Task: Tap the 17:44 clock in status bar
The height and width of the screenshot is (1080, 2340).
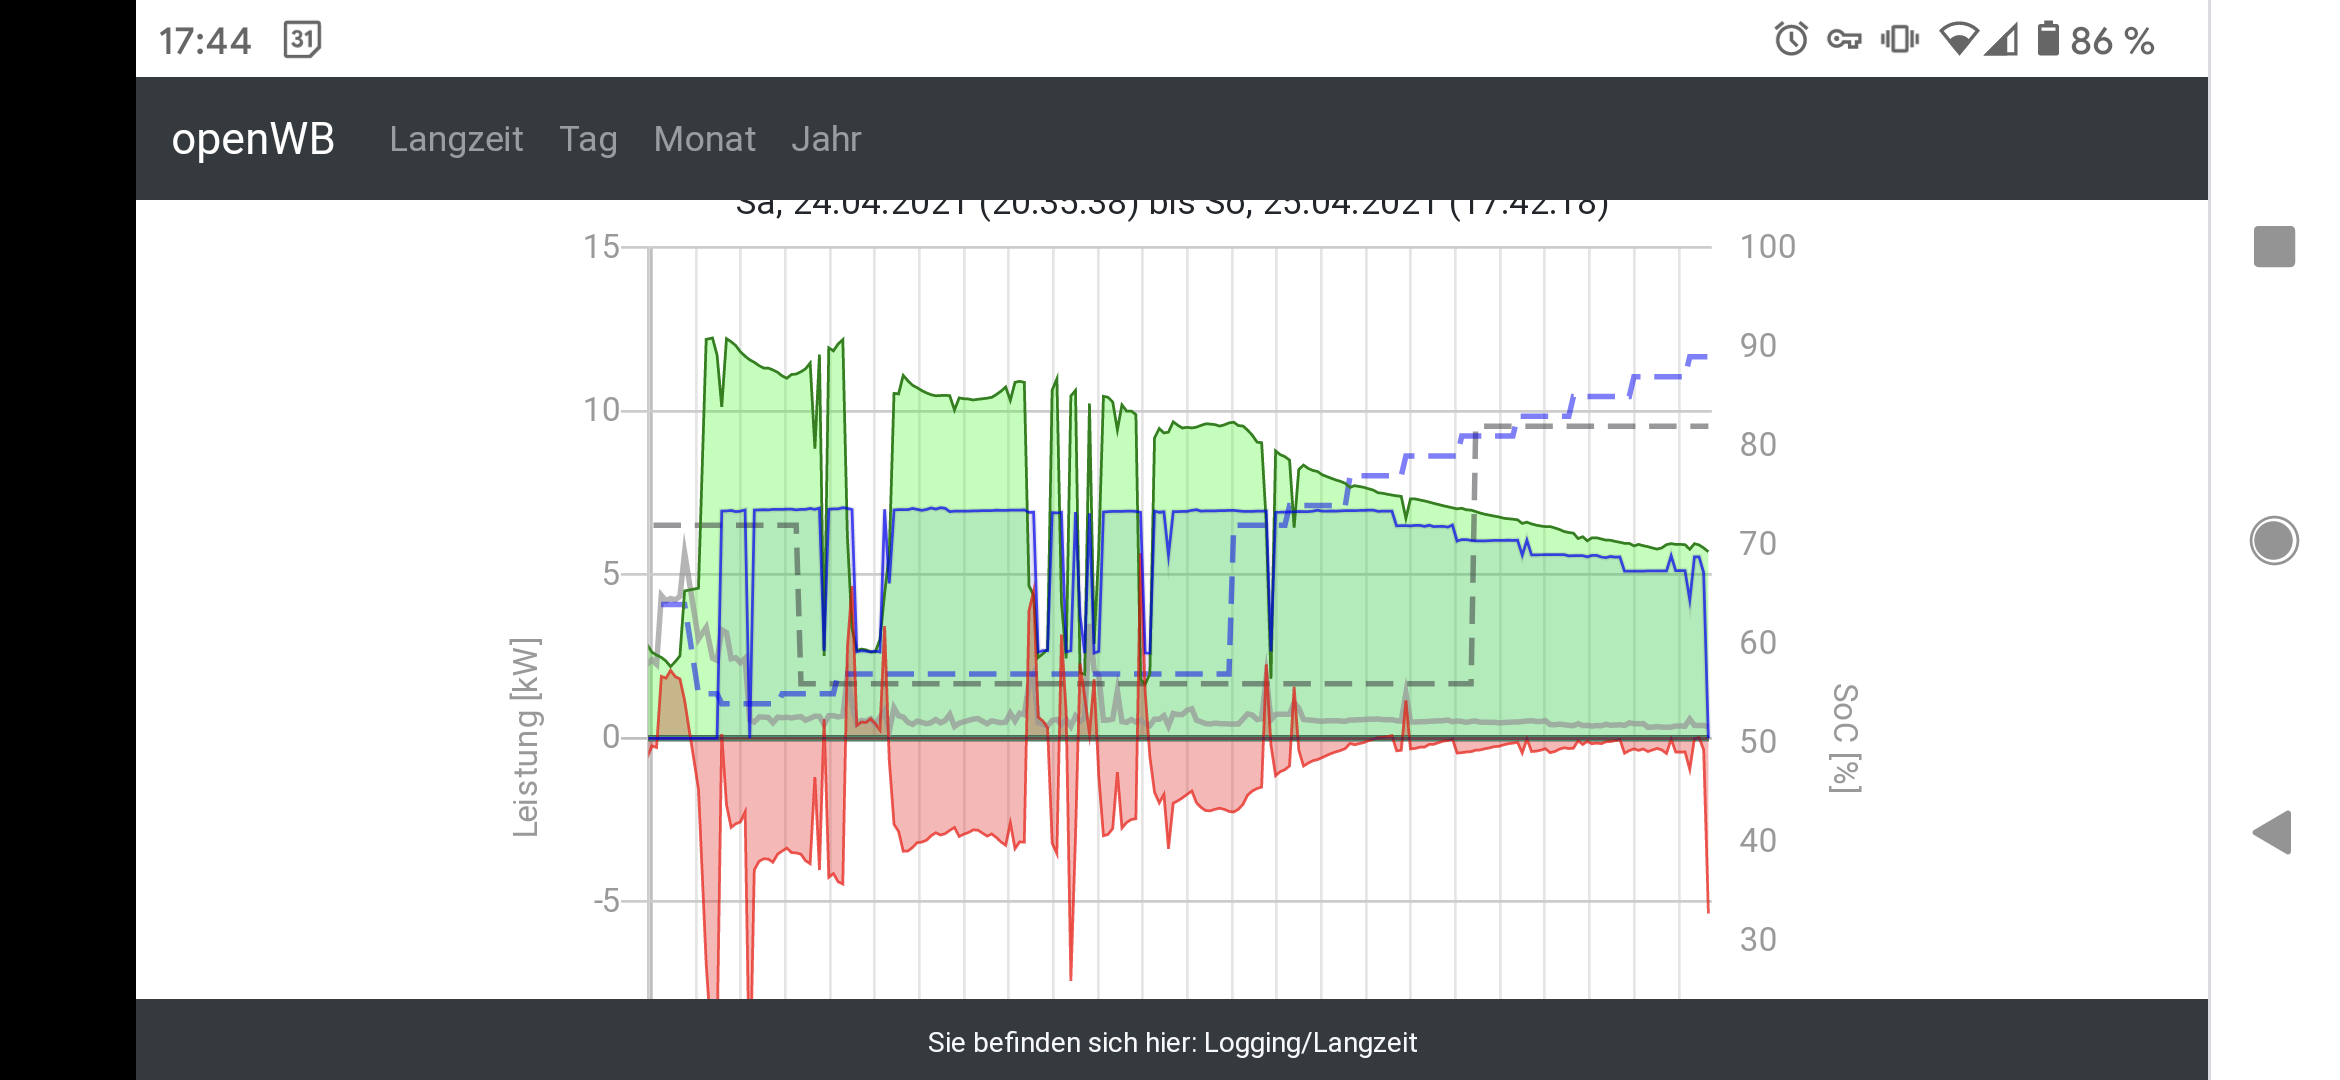Action: (x=205, y=41)
